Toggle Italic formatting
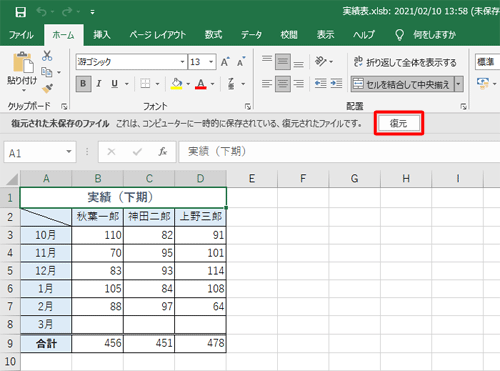 [99, 83]
